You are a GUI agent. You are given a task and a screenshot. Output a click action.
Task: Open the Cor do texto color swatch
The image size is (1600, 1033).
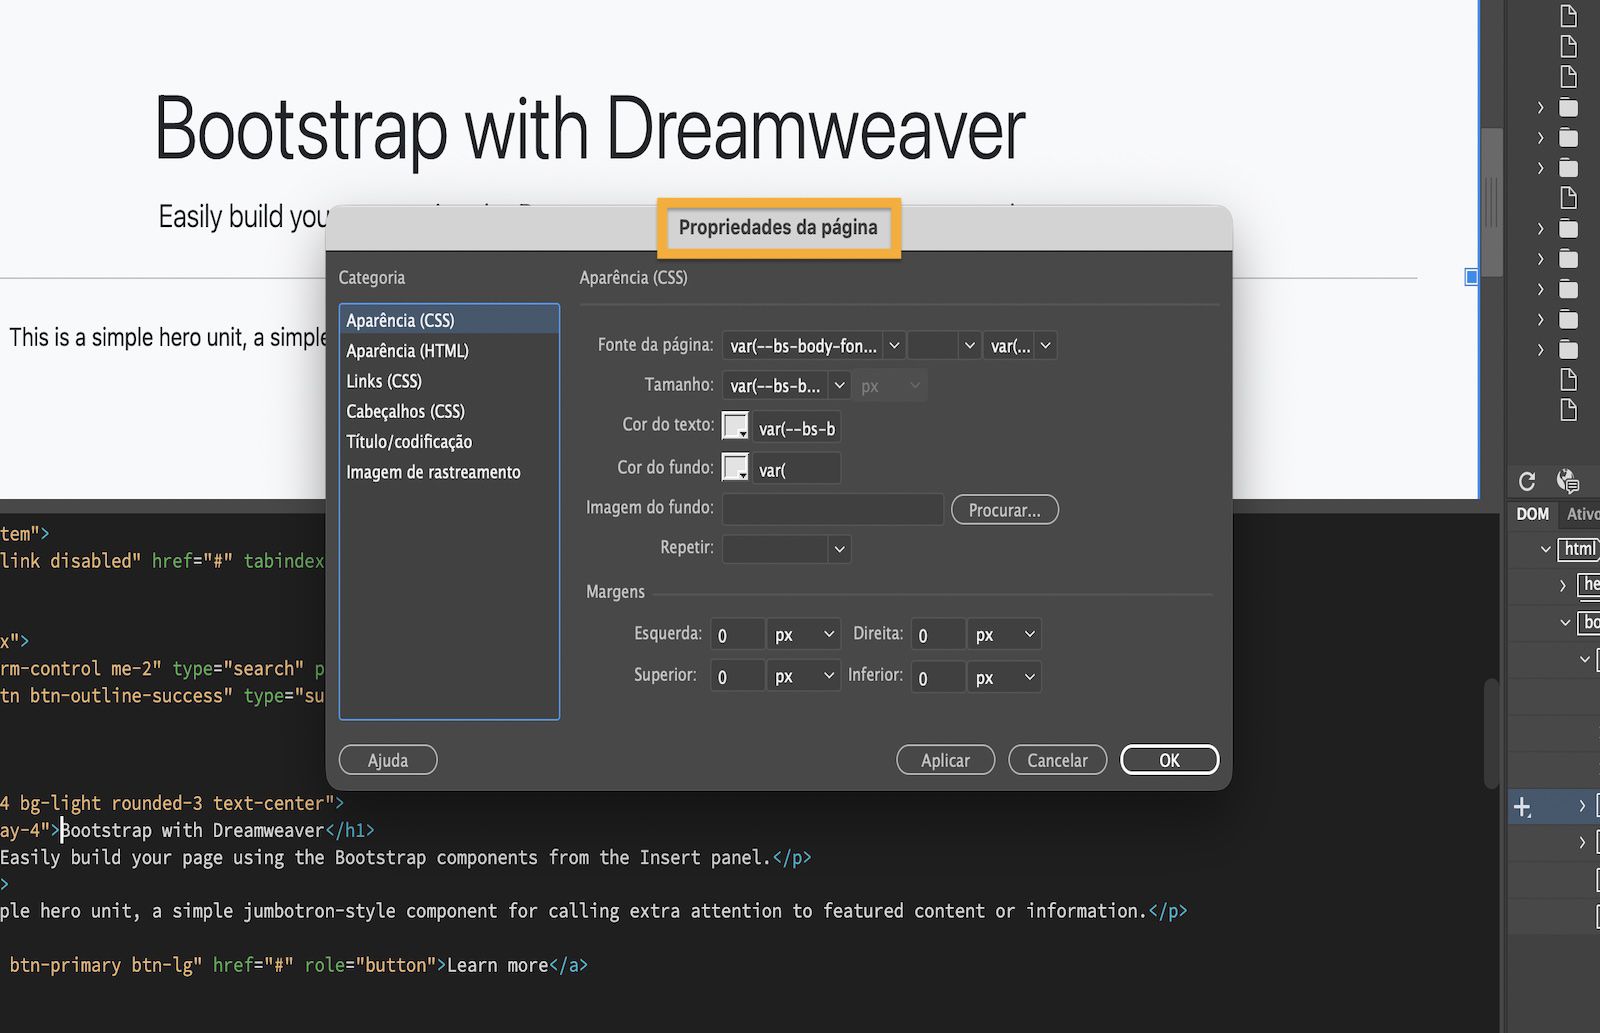(x=735, y=427)
